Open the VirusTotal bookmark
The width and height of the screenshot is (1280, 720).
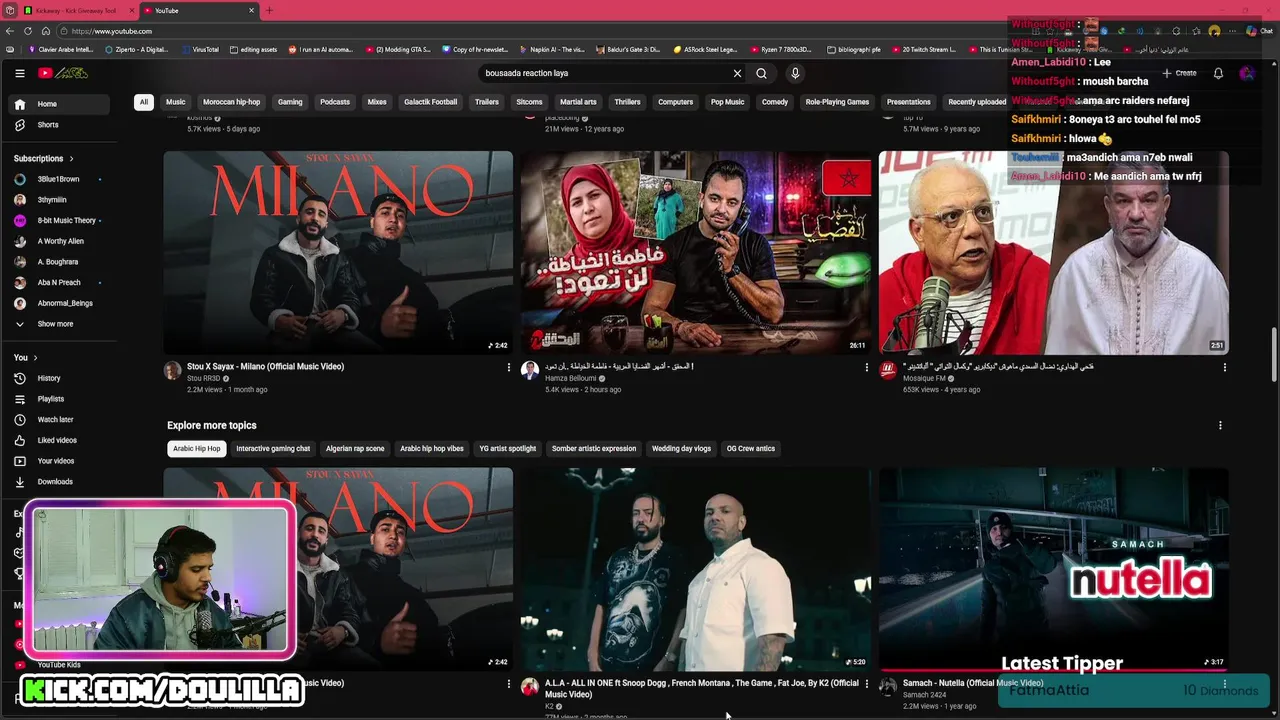click(200, 49)
